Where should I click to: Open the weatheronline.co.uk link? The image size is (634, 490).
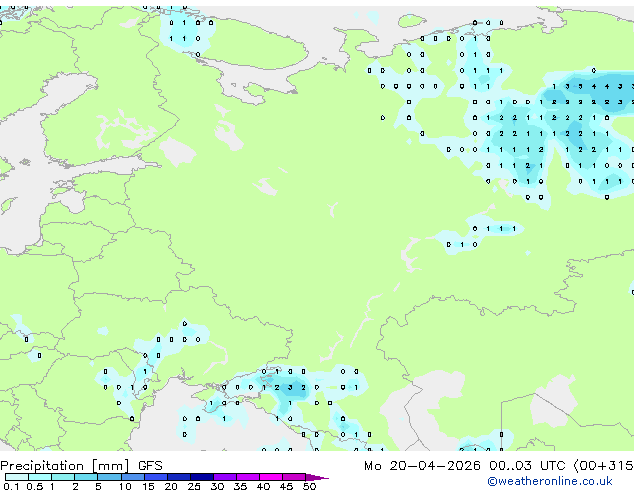(550, 481)
